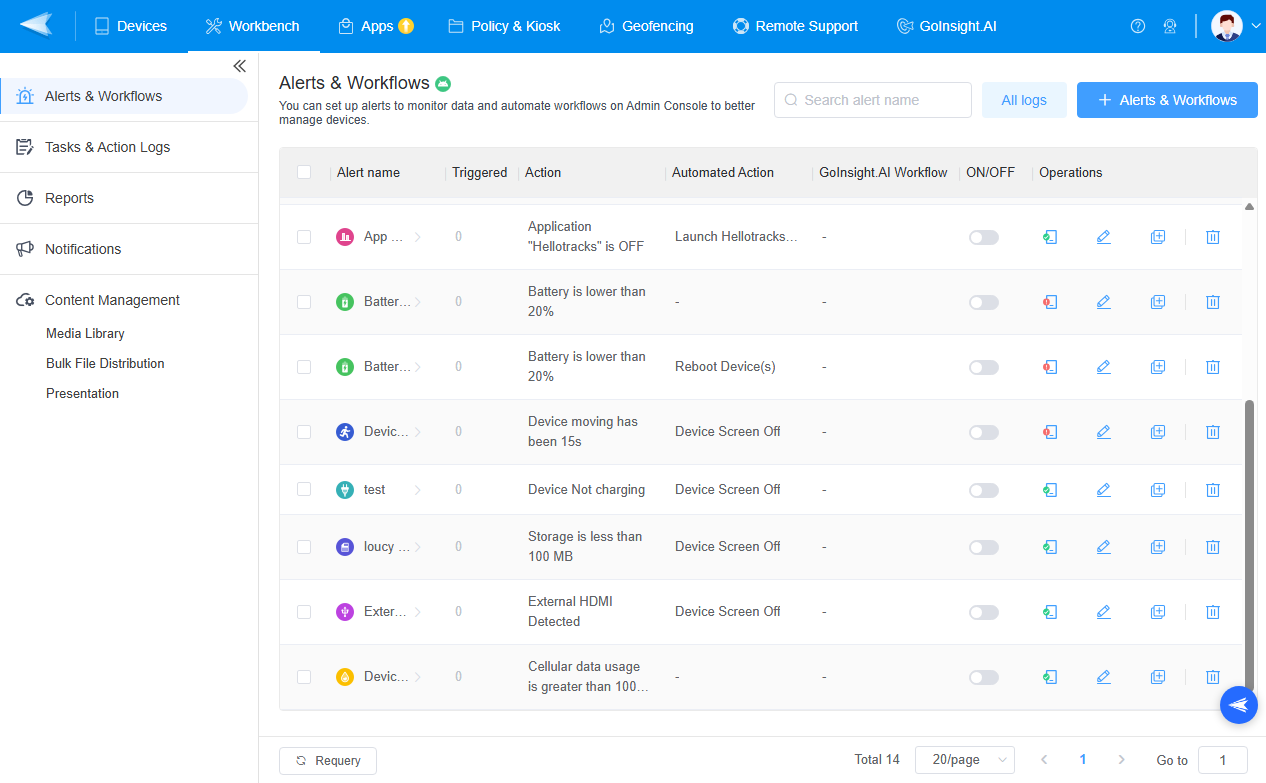Open device status icon for Device moving alert
The width and height of the screenshot is (1266, 783).
pyautogui.click(x=1050, y=432)
